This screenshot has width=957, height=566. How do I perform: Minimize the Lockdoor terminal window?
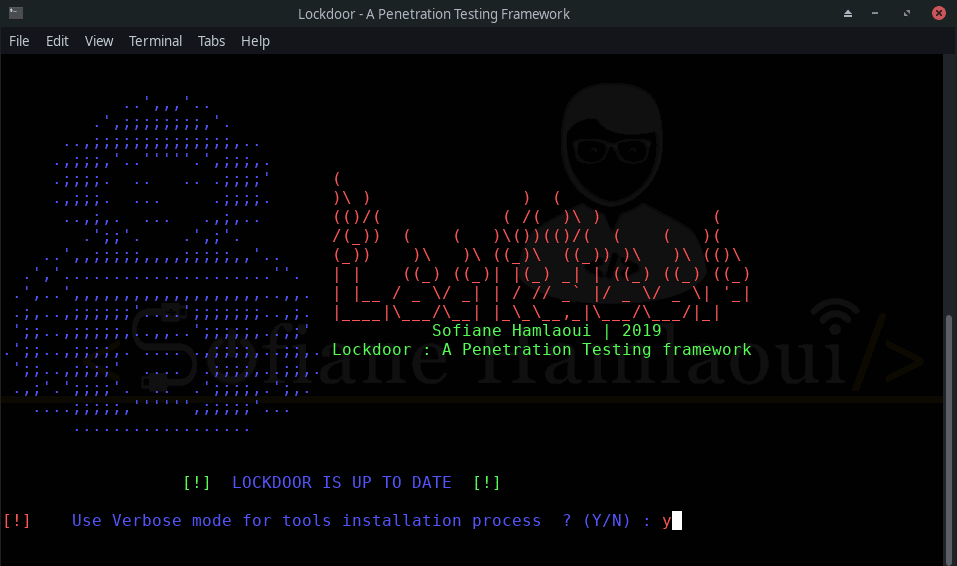[x=875, y=13]
